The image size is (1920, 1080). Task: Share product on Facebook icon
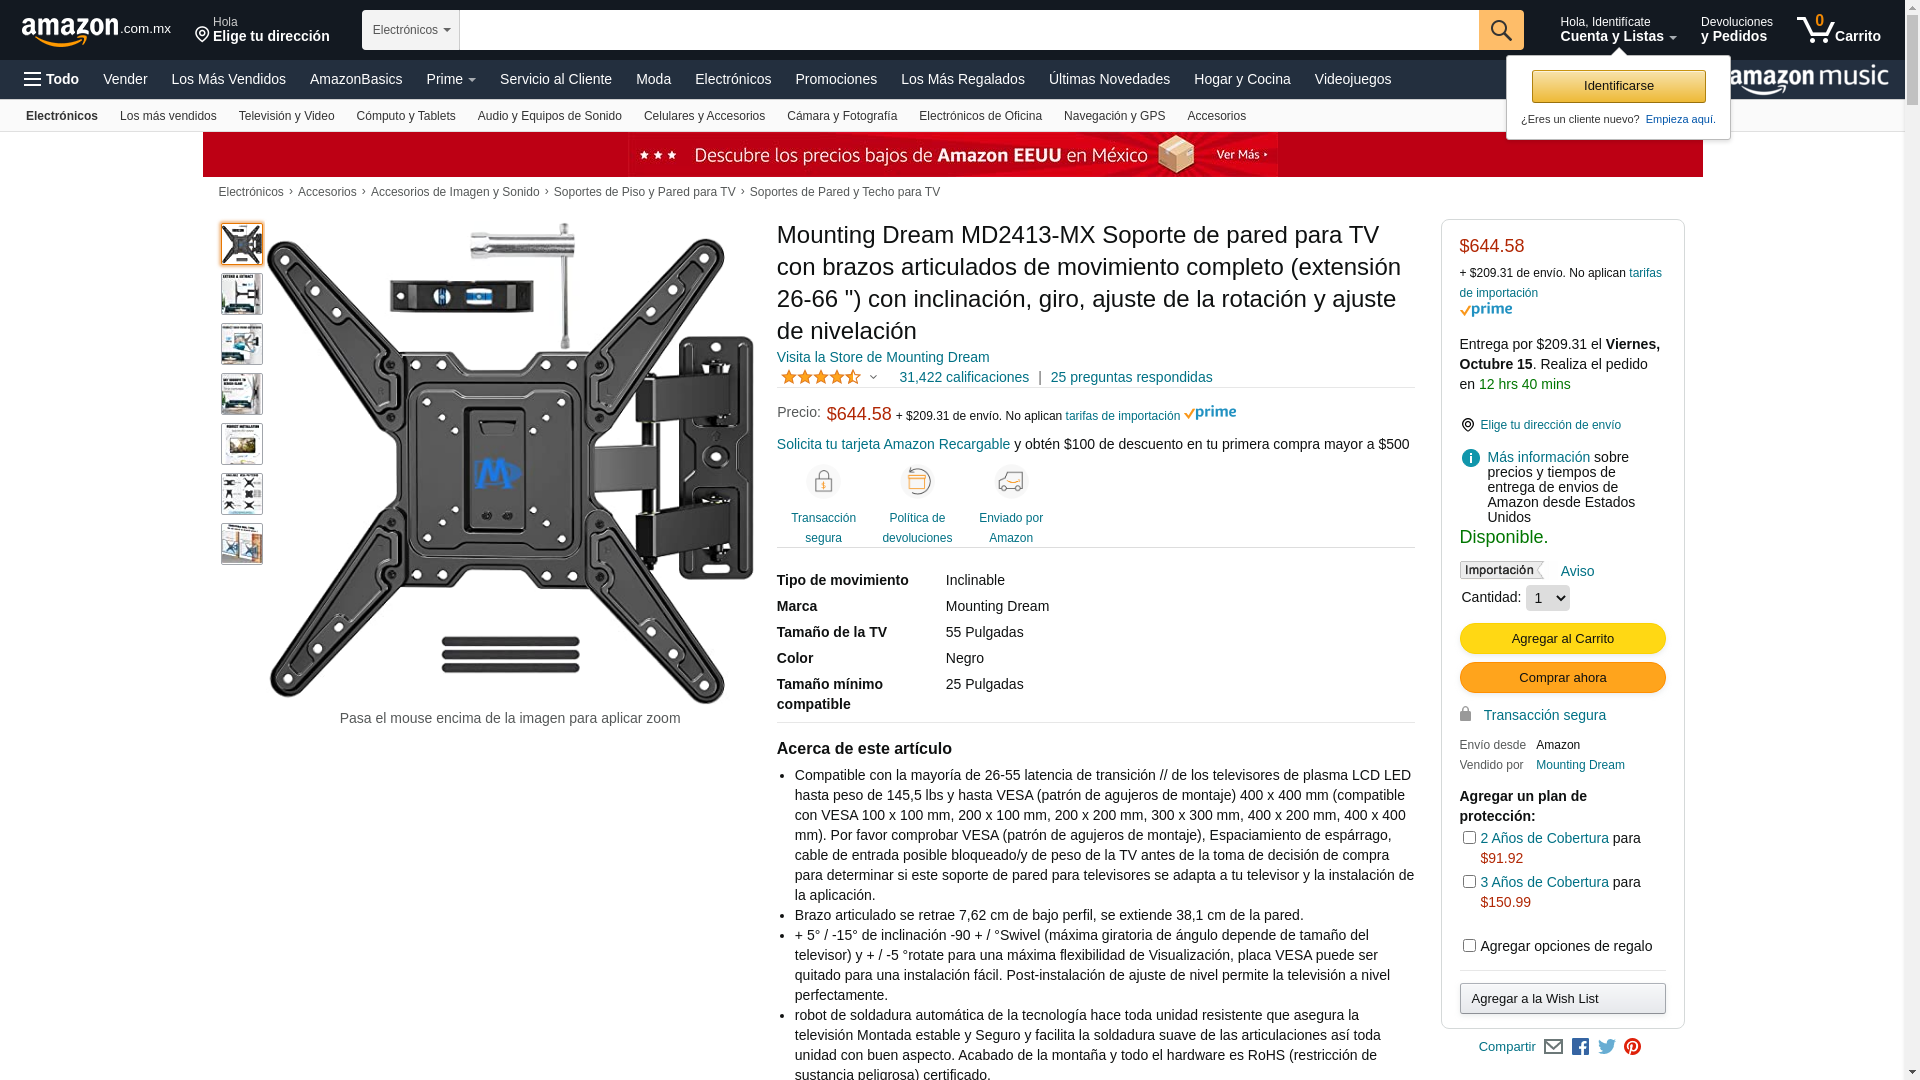click(1580, 1047)
